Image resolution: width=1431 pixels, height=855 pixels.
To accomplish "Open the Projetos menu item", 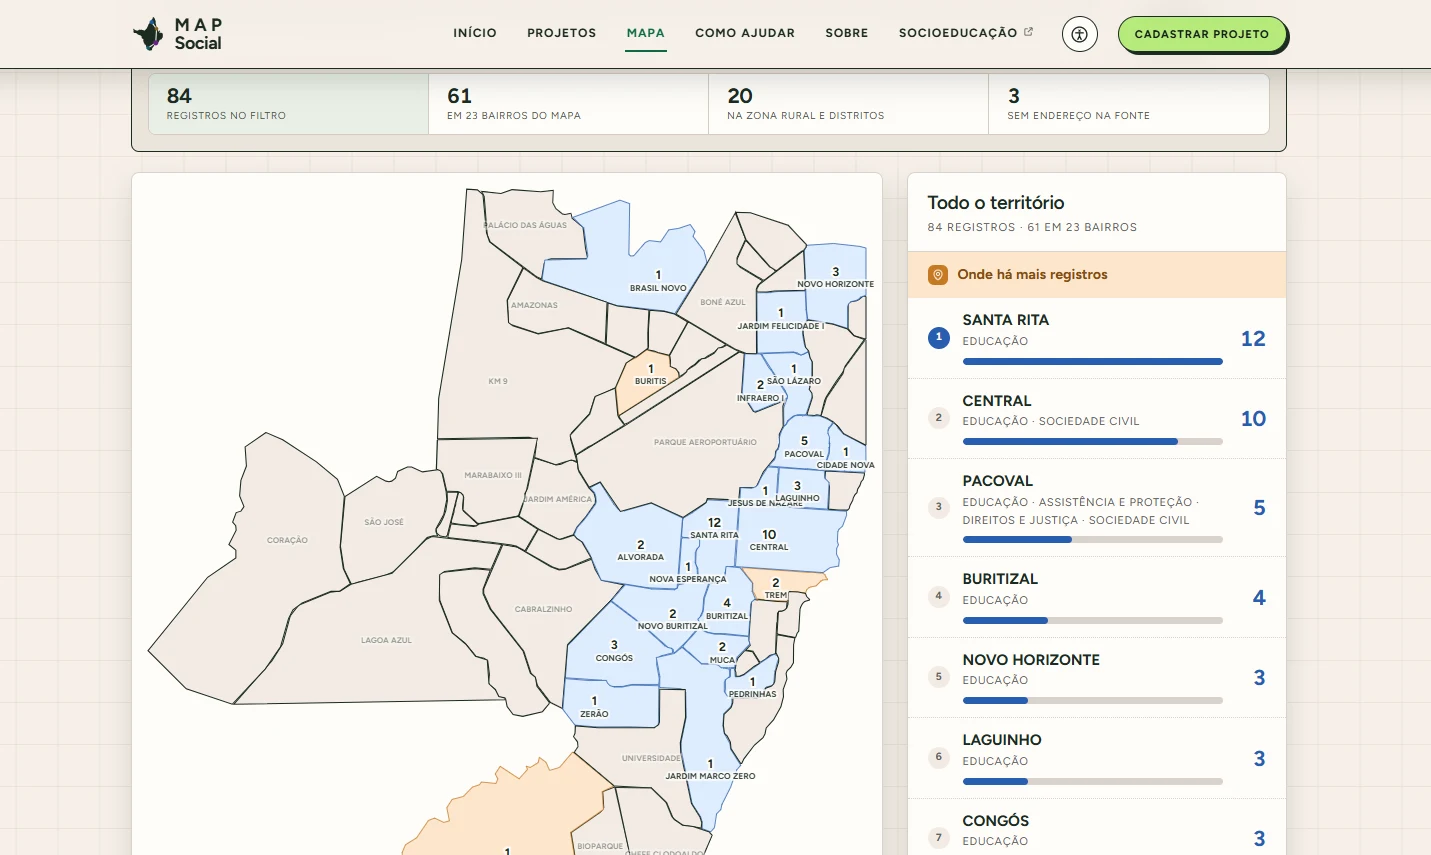I will 562,33.
